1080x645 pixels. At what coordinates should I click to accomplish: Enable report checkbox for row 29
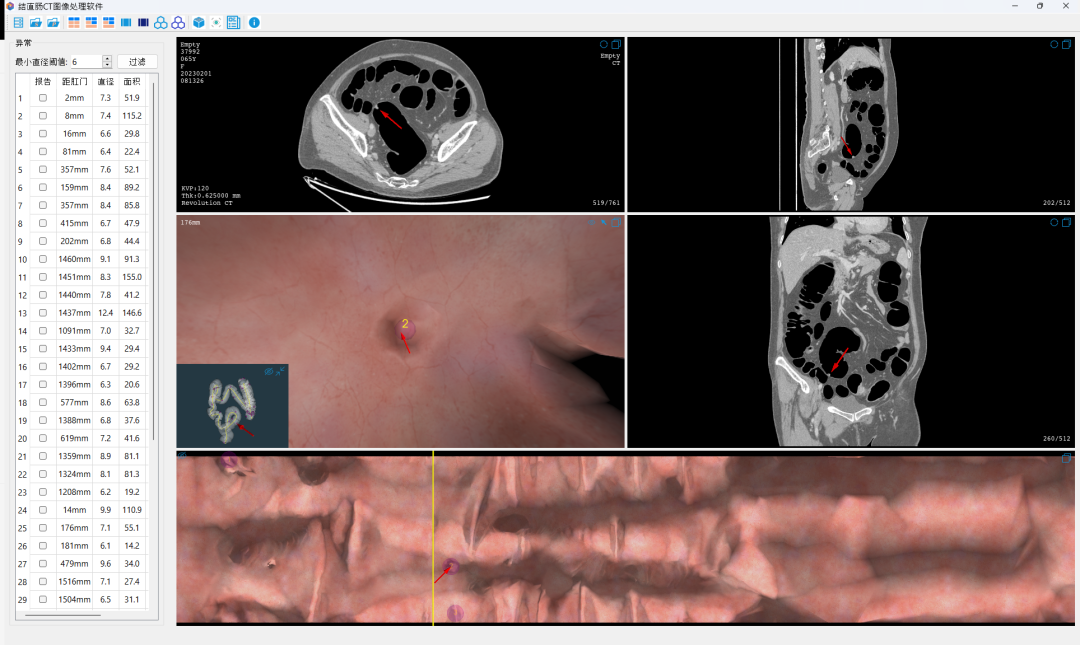tap(43, 600)
